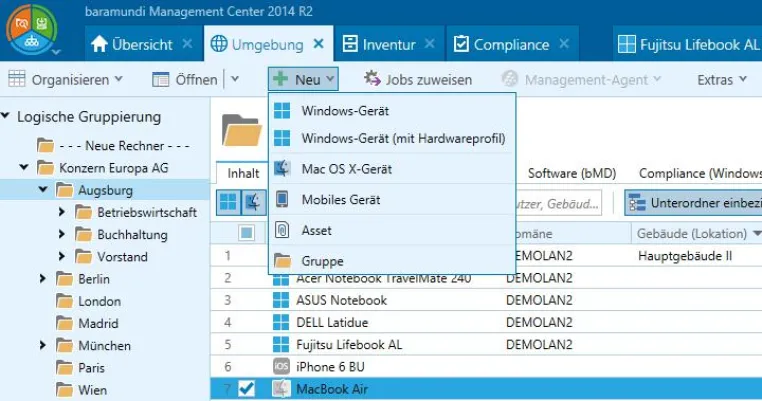Close the Umgebung tab
Image resolution: width=762 pixels, height=401 pixels.
pos(319,44)
